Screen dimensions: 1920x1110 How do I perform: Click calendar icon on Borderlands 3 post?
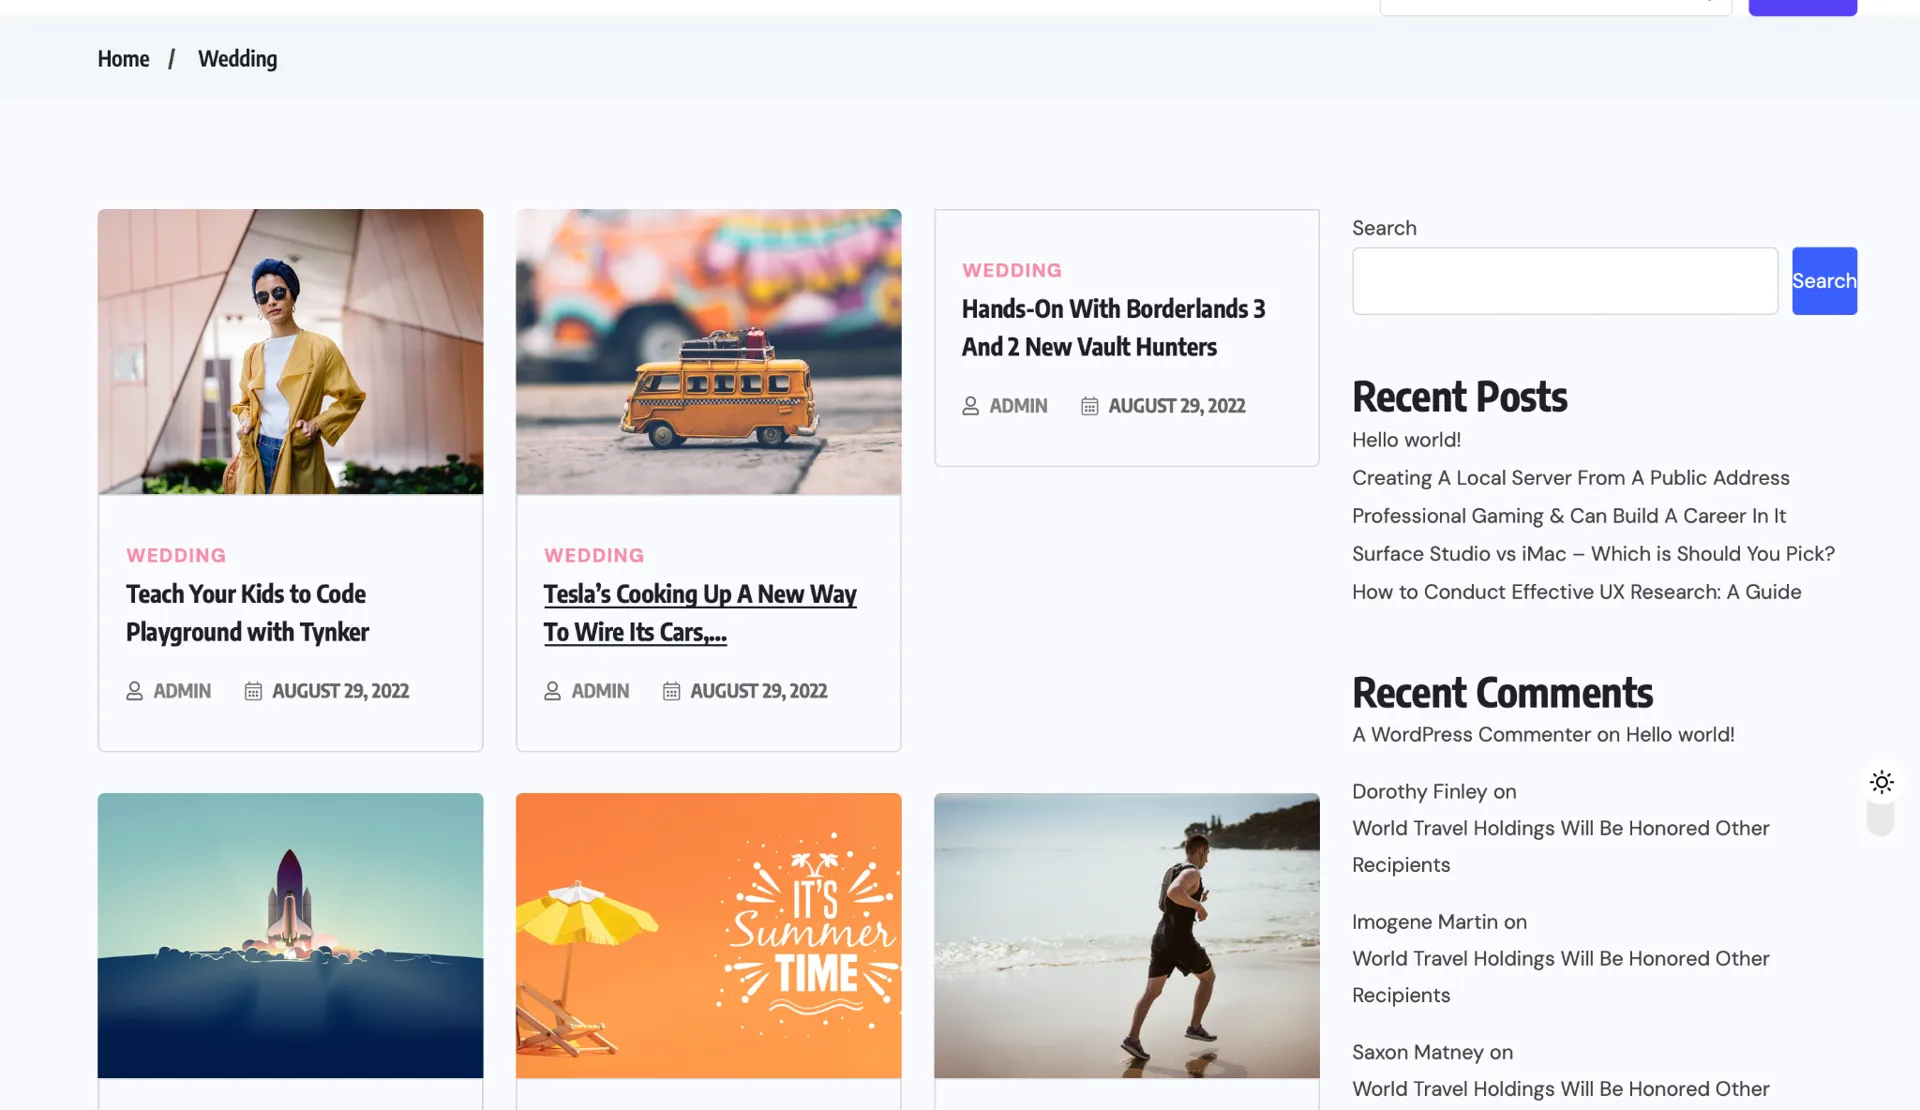[x=1089, y=406]
